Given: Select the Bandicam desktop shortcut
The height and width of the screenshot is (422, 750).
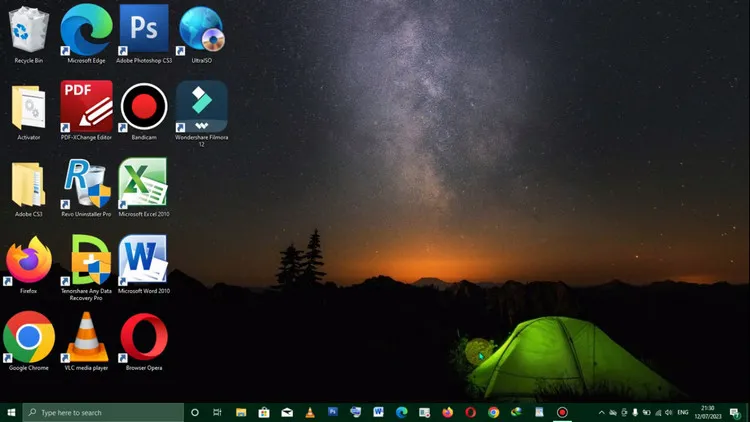Looking at the screenshot, I should click(144, 111).
